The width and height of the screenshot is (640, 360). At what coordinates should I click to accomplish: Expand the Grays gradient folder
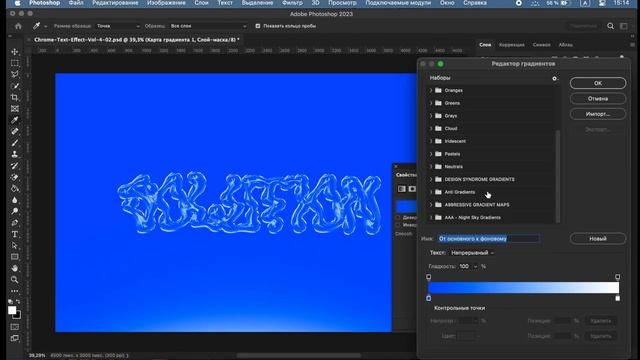[x=431, y=116]
